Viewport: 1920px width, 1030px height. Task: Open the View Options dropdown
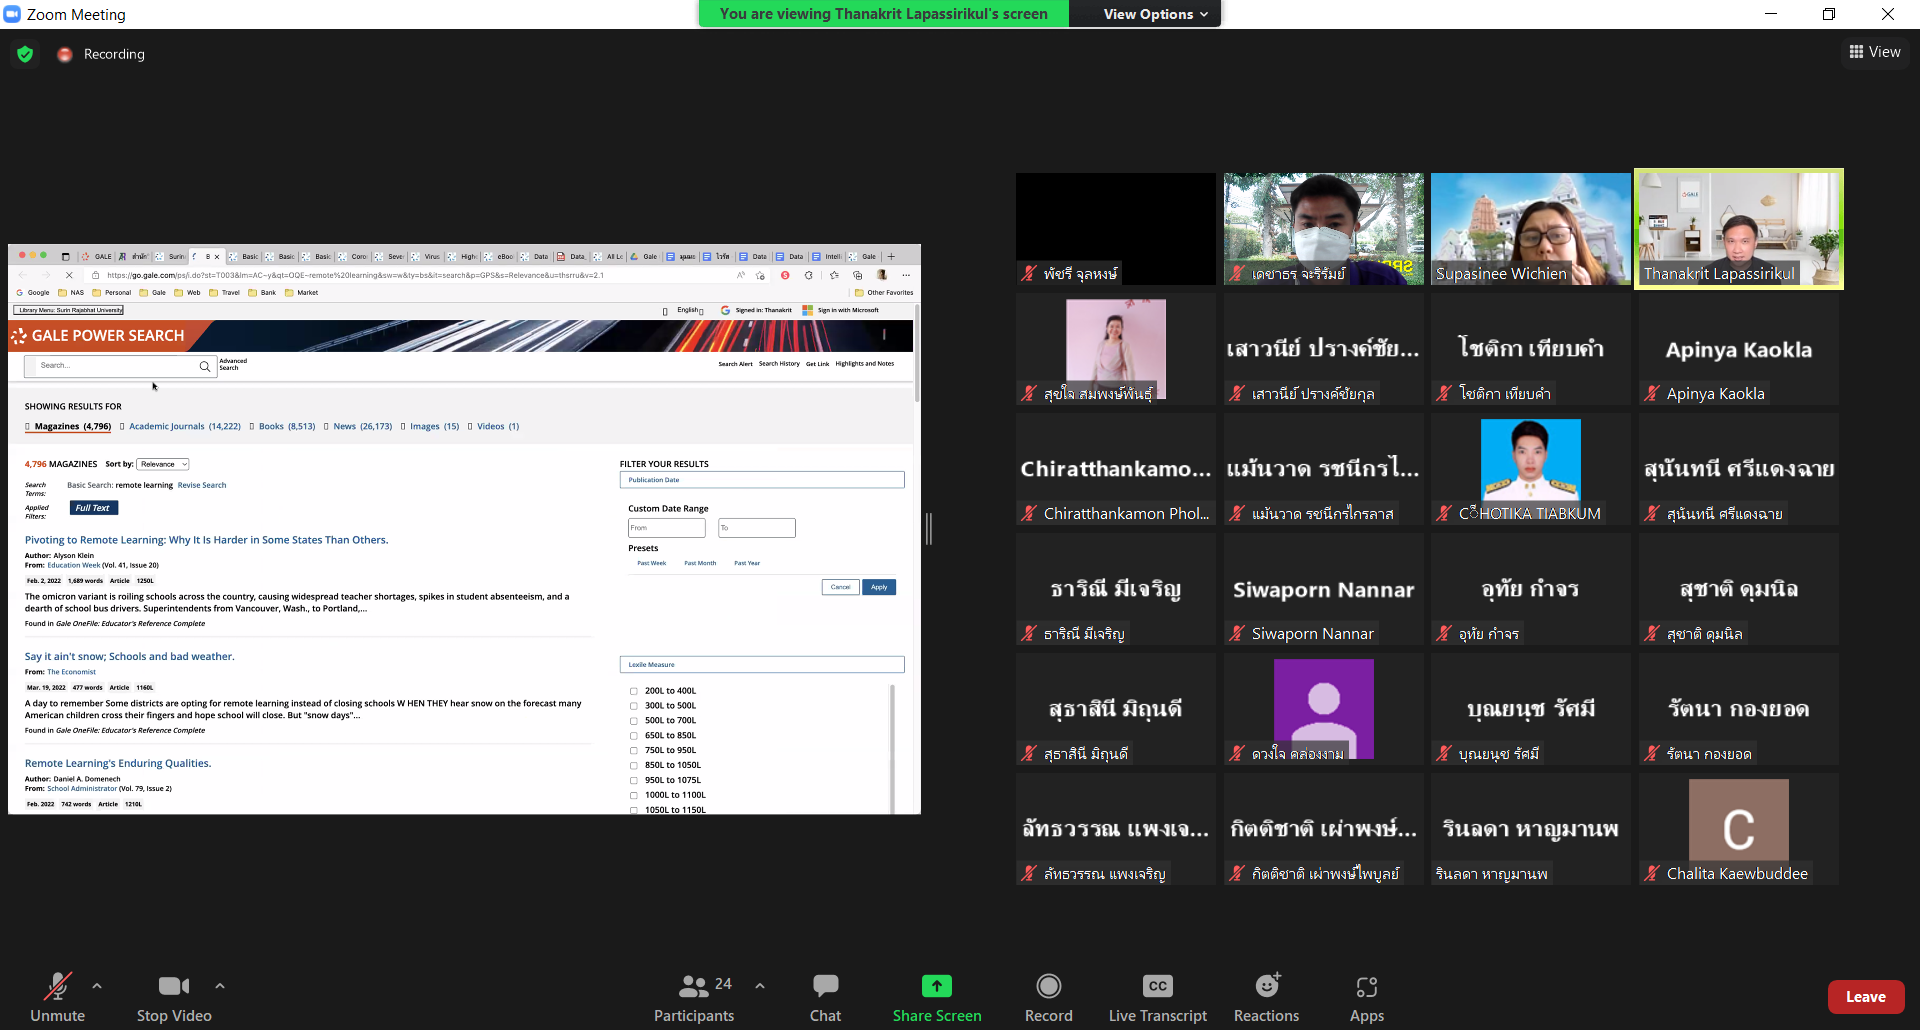click(1155, 14)
